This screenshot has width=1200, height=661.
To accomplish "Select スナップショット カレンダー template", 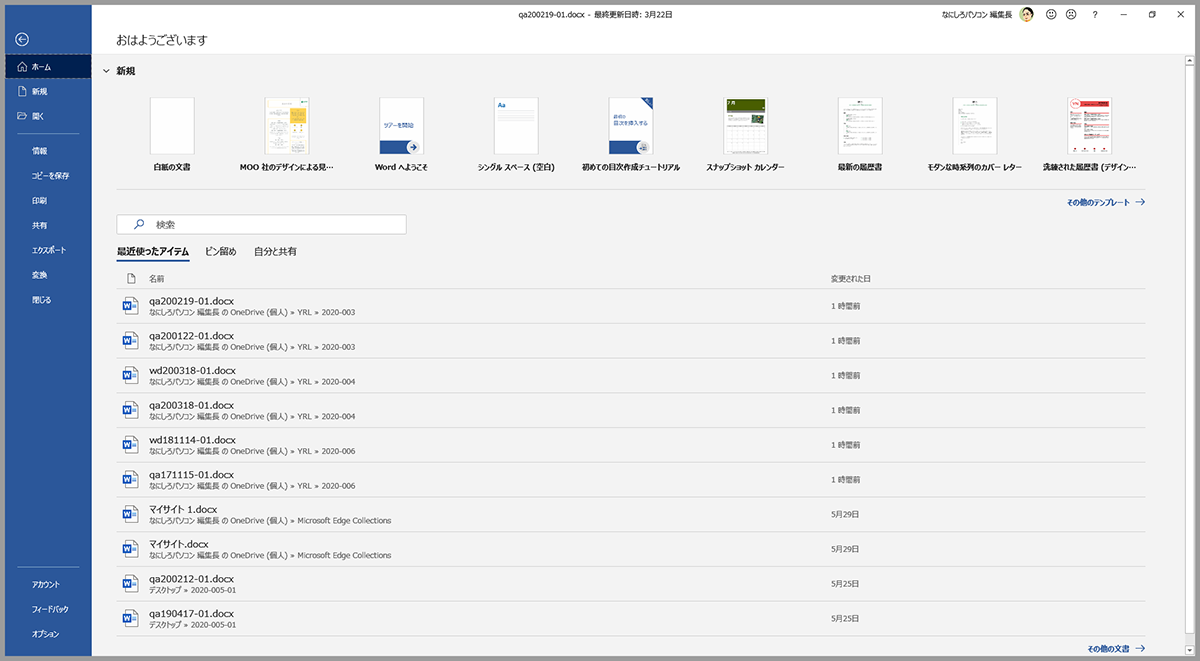I will point(745,135).
